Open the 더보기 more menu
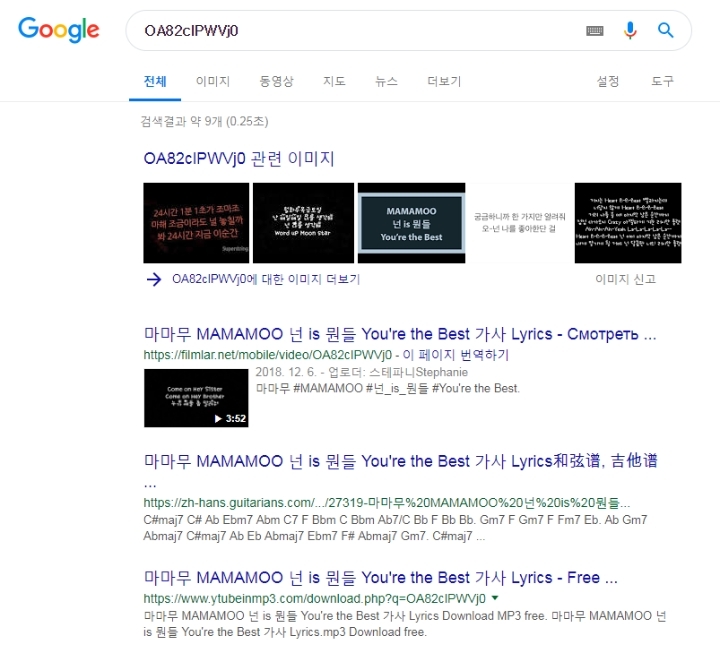 click(x=444, y=81)
